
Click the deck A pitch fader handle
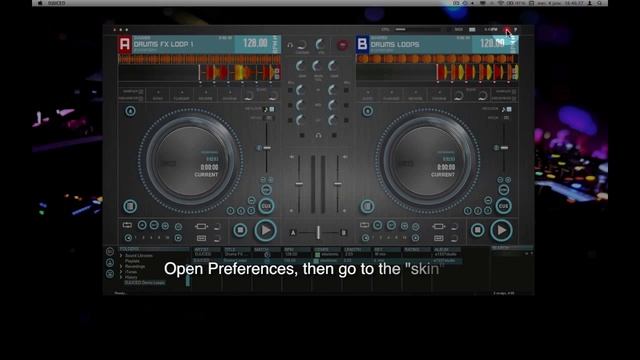pyautogui.click(x=267, y=148)
